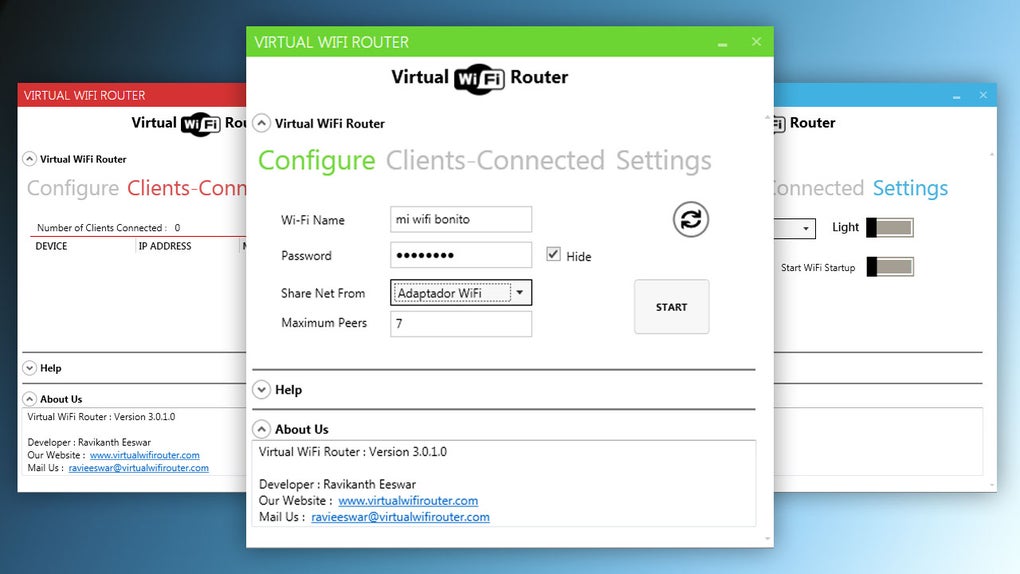
Task: Collapse the Virtual WiFi Router section in the green window
Action: (261, 123)
